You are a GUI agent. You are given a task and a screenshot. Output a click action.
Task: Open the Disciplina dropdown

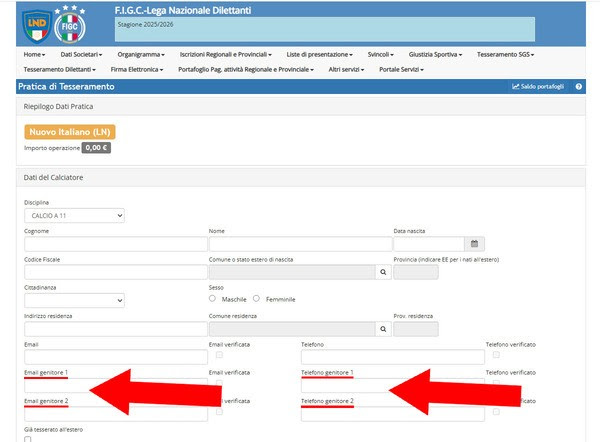74,215
